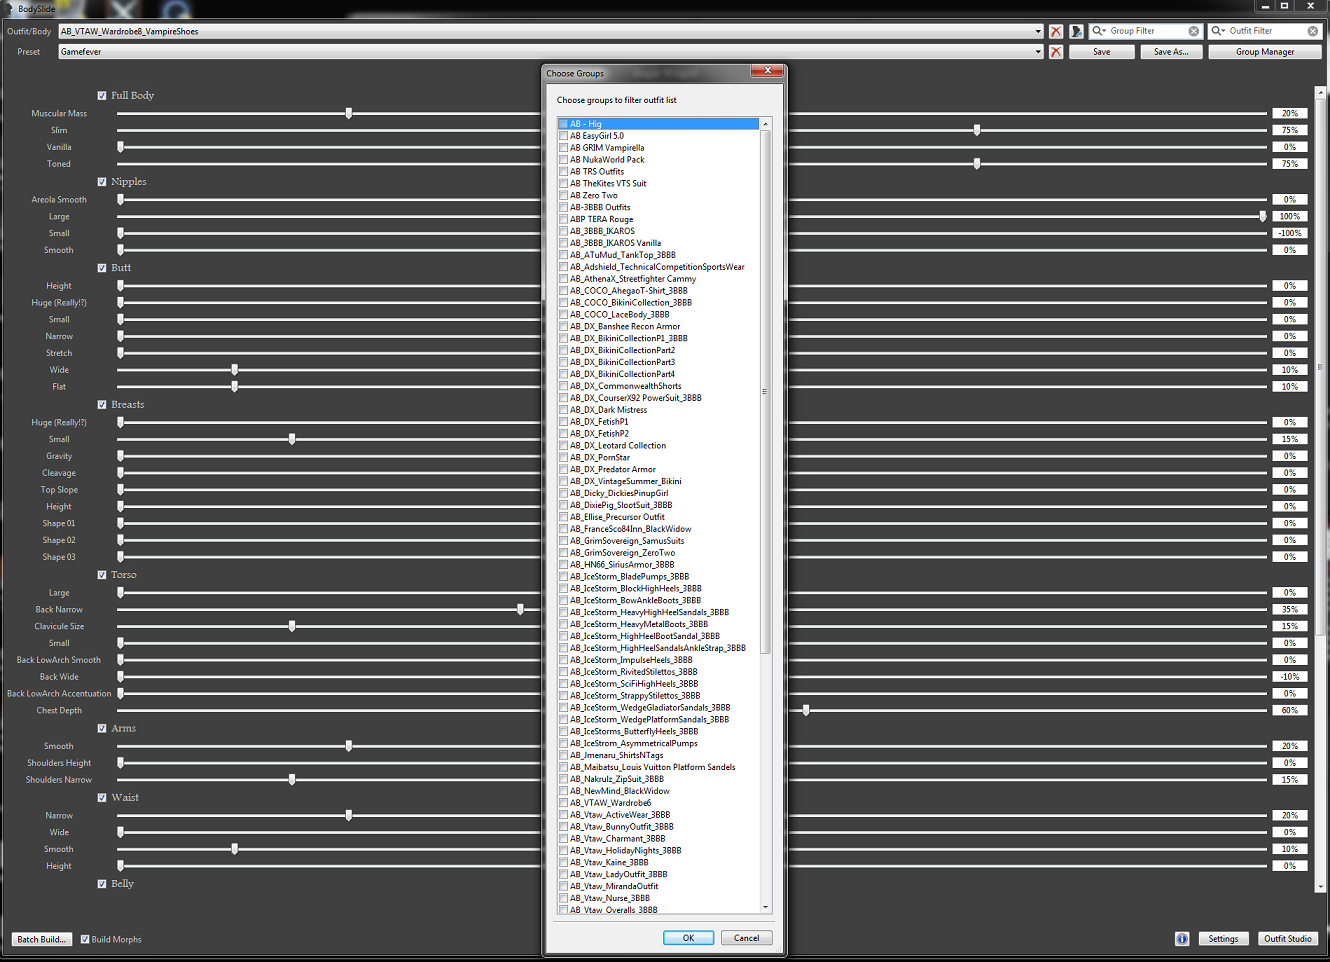Open the Group Filter search options magnifier
The image size is (1330, 962).
[x=1099, y=31]
